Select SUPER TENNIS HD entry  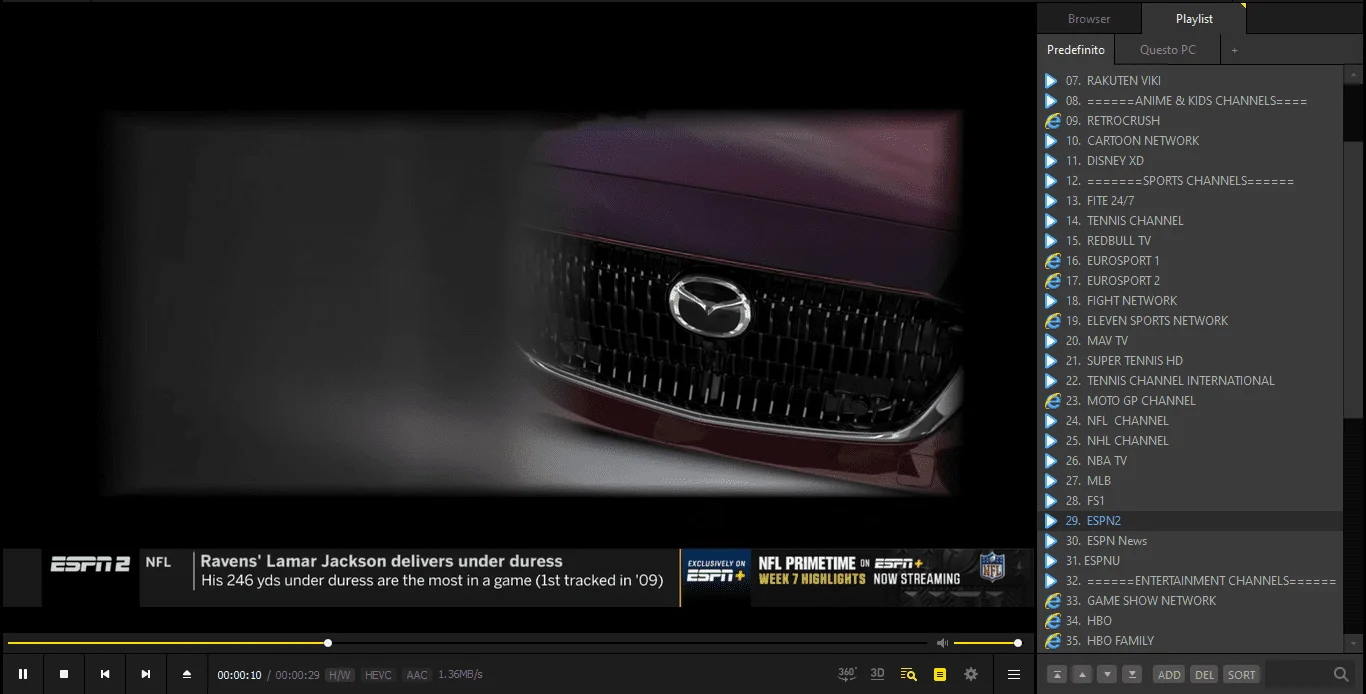(1192, 361)
